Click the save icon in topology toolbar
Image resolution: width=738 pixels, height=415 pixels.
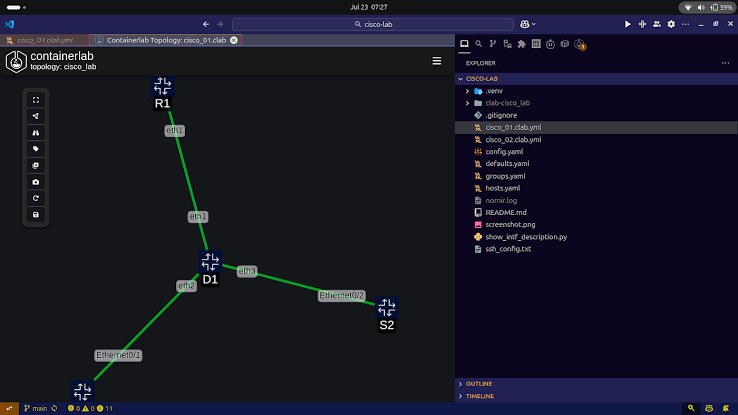point(36,215)
